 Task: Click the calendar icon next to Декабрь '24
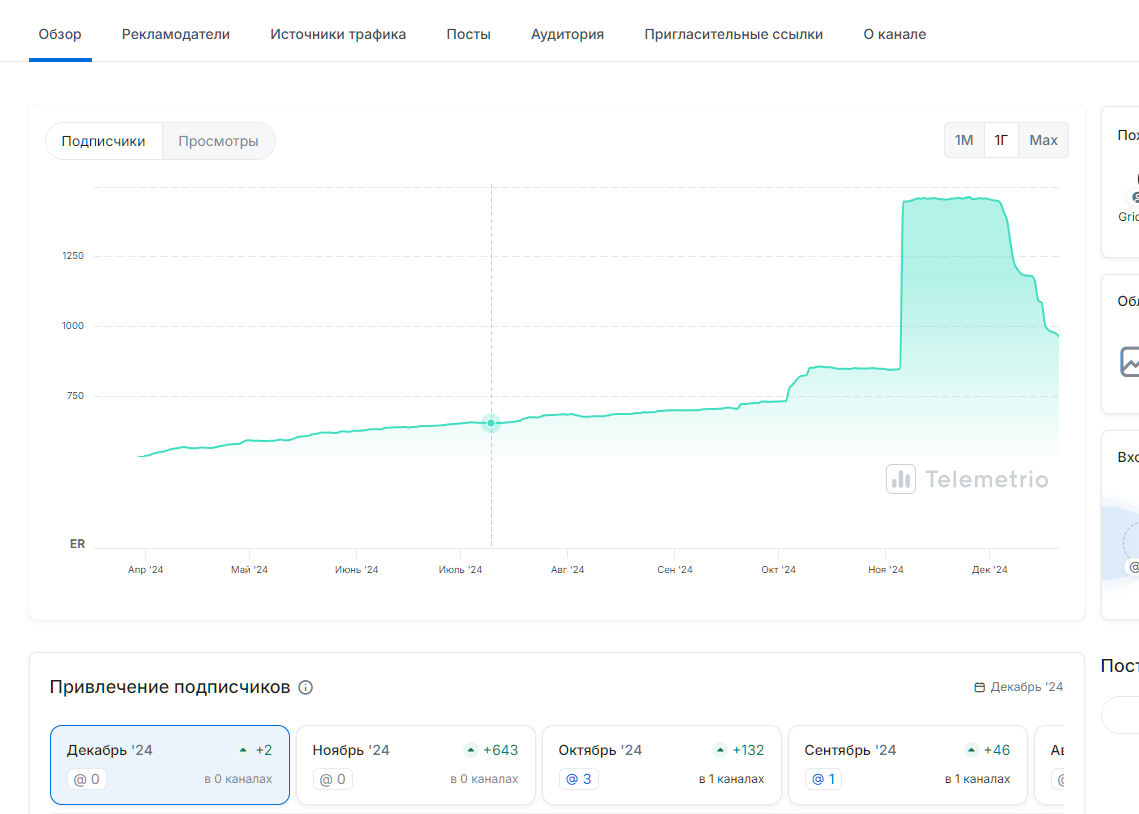[x=979, y=688]
